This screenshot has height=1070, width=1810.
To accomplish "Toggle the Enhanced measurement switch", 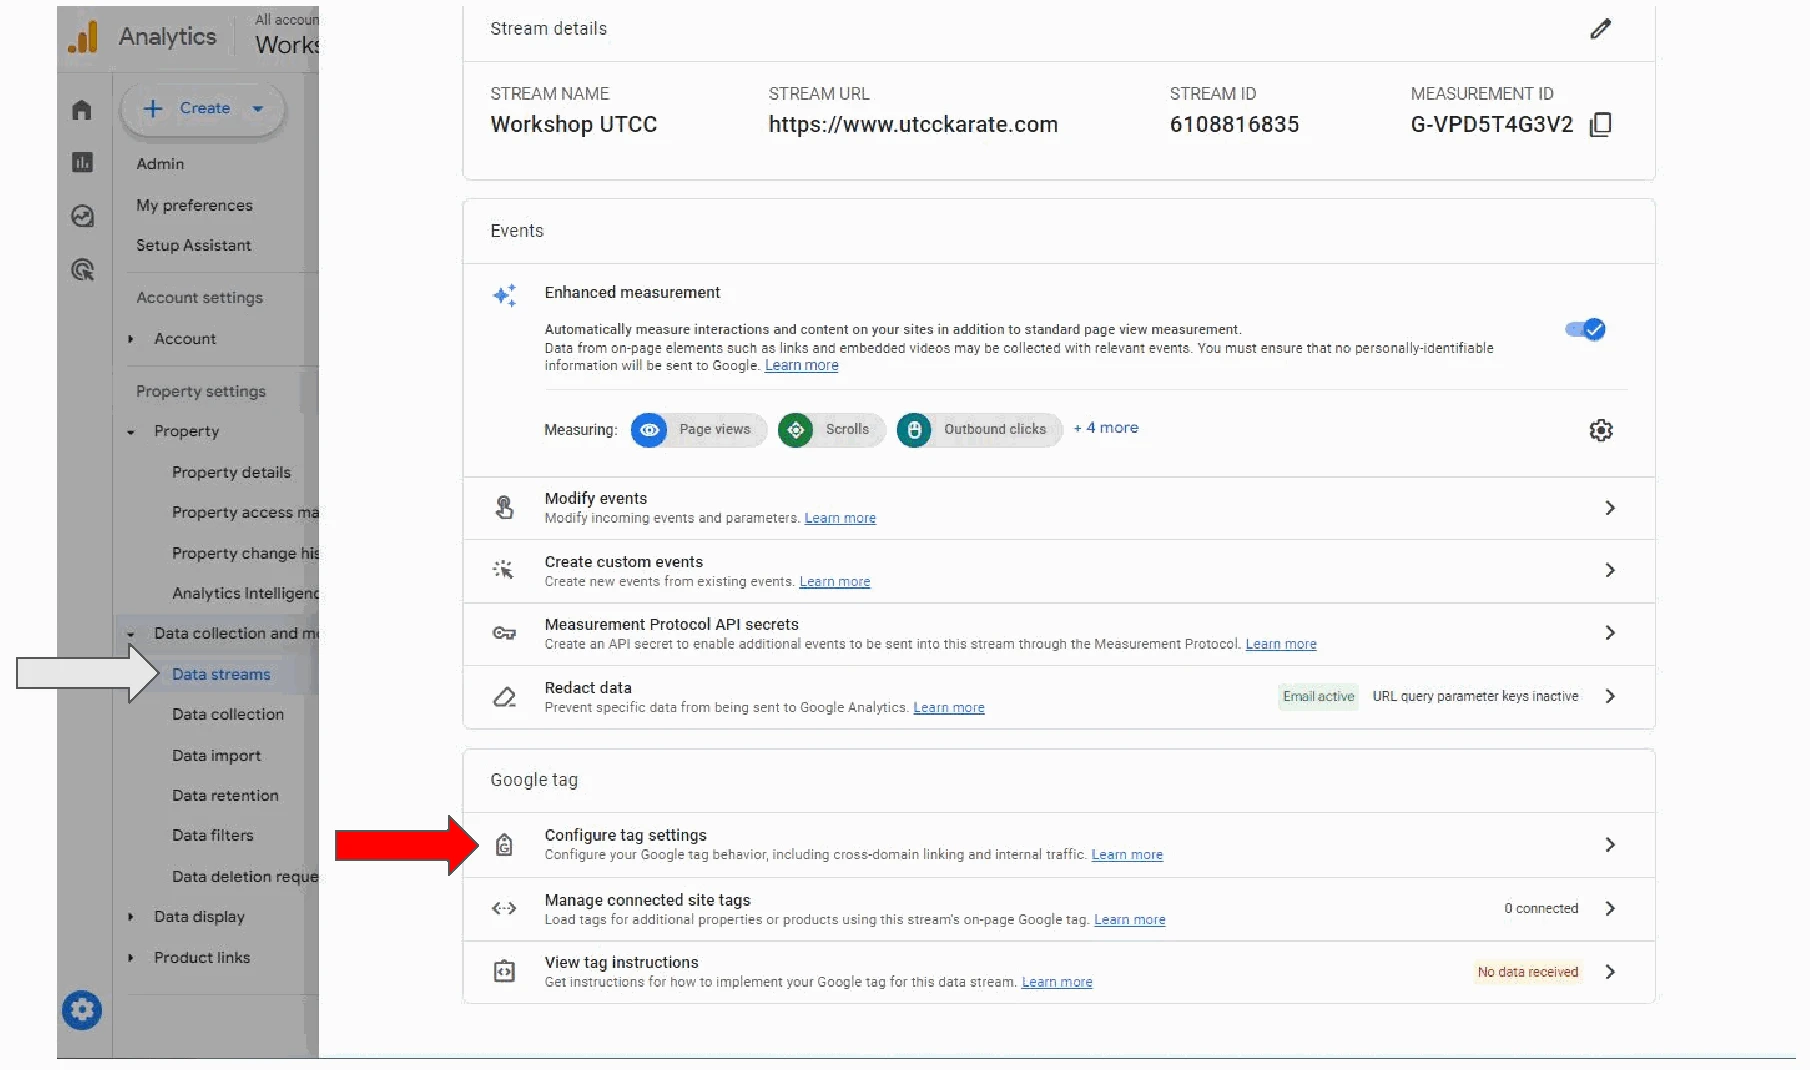I will [x=1585, y=330].
